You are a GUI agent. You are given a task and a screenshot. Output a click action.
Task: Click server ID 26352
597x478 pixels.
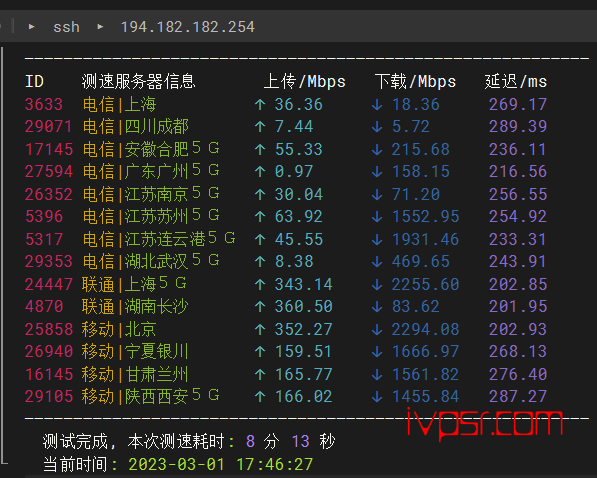(x=48, y=194)
